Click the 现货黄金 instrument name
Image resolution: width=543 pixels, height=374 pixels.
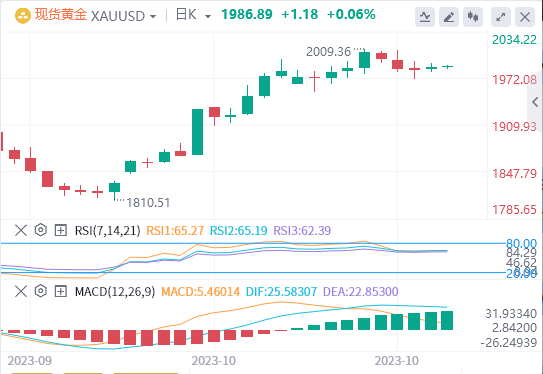click(x=61, y=15)
